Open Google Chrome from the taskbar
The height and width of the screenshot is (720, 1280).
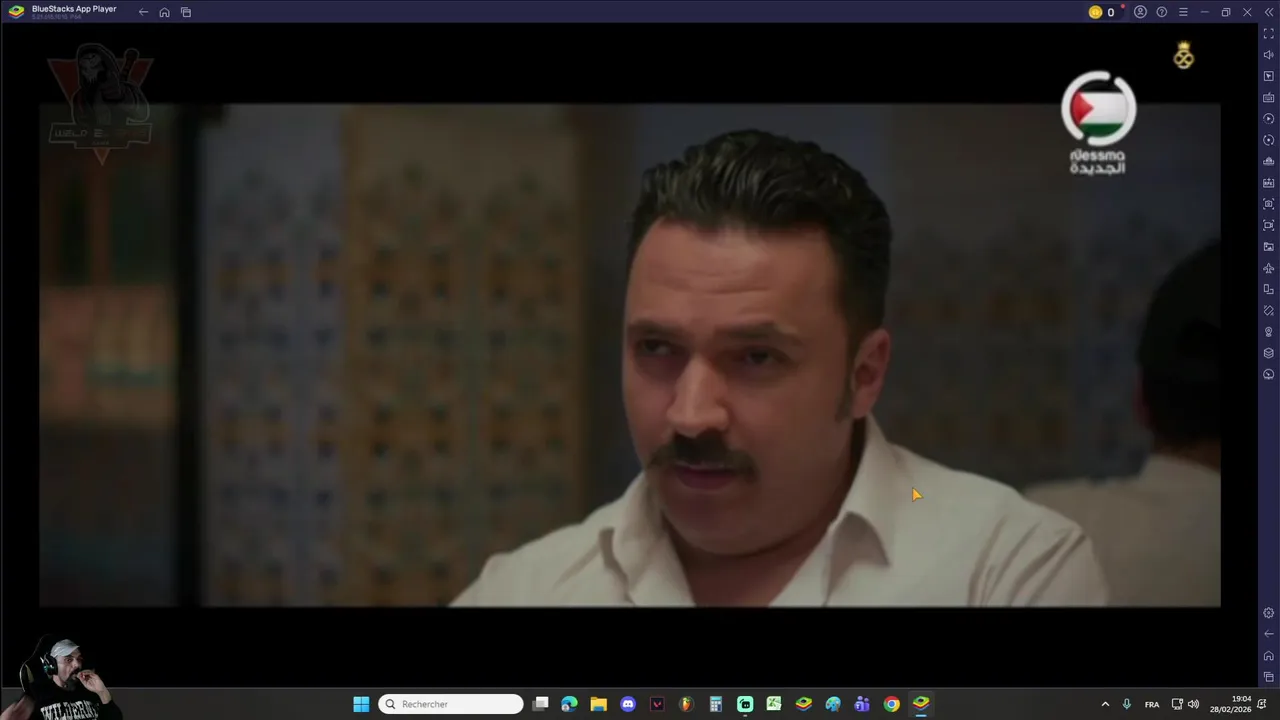coord(891,704)
